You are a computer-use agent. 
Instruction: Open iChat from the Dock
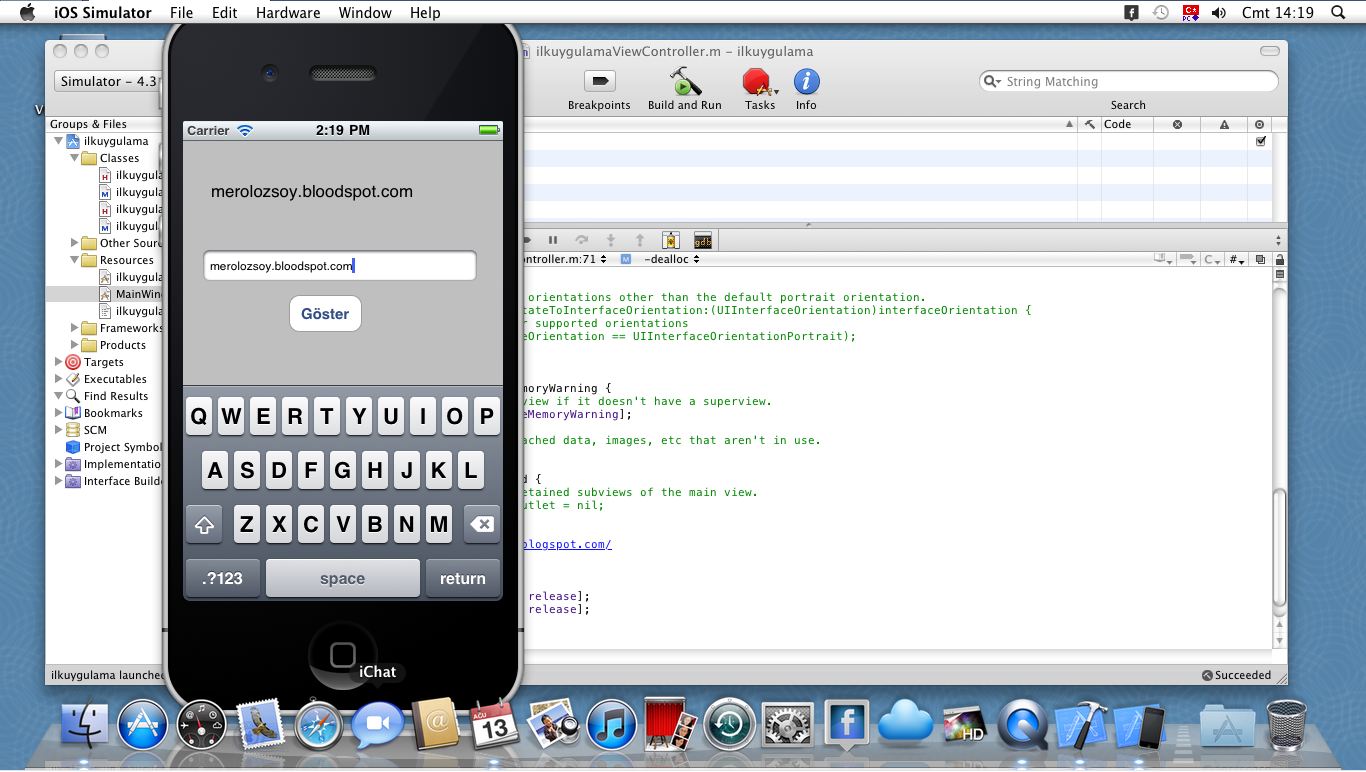[377, 724]
